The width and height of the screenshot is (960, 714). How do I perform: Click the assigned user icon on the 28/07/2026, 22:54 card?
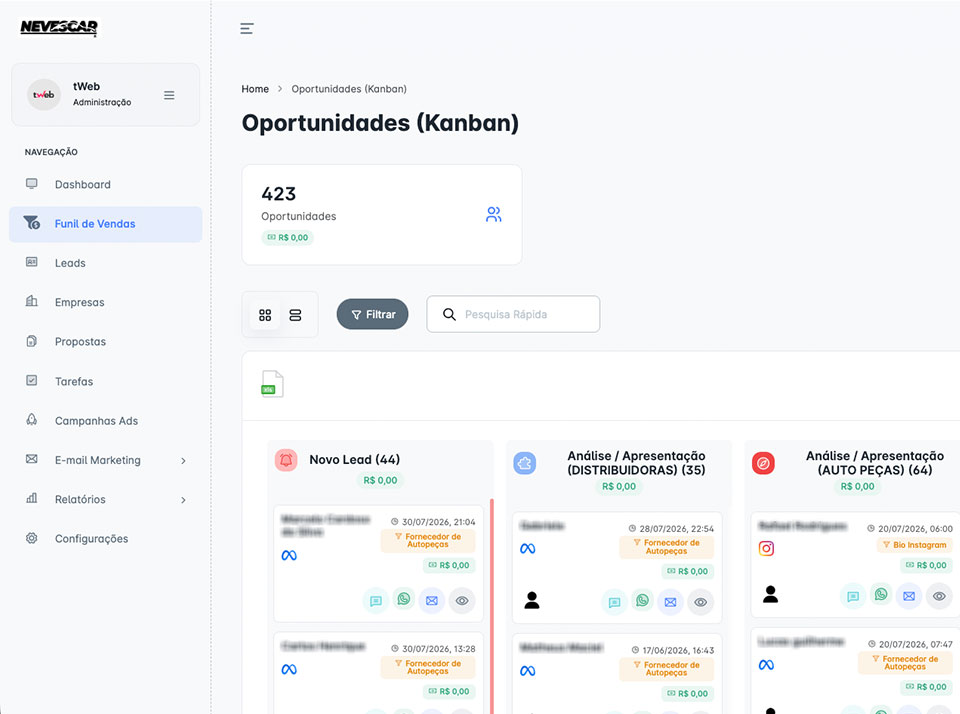(x=532, y=600)
